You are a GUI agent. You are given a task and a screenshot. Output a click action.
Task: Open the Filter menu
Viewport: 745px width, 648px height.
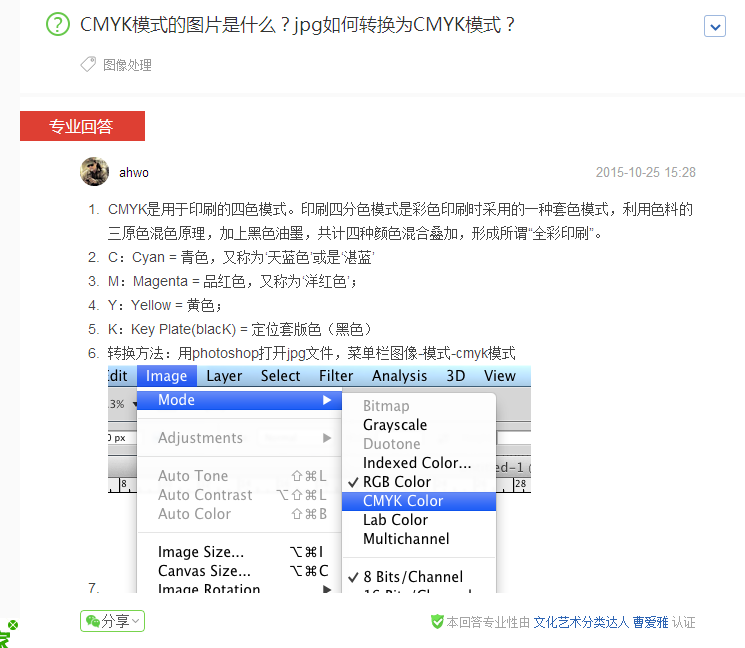336,376
